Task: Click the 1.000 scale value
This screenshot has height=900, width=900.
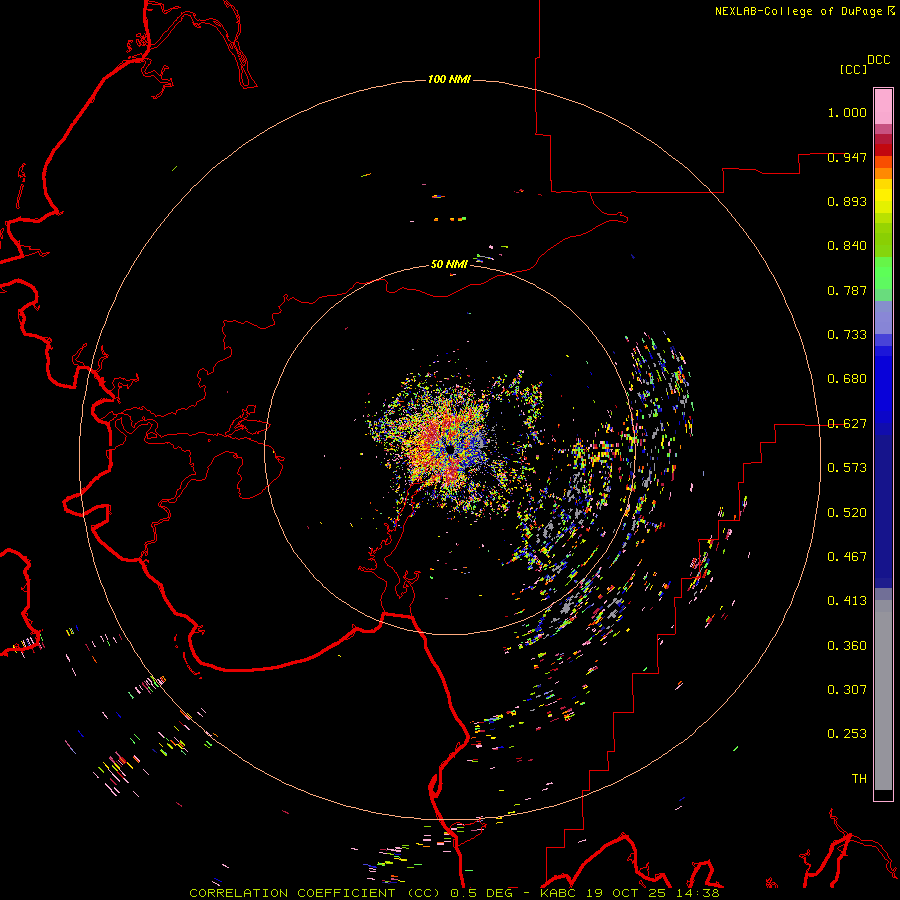Action: pos(847,112)
